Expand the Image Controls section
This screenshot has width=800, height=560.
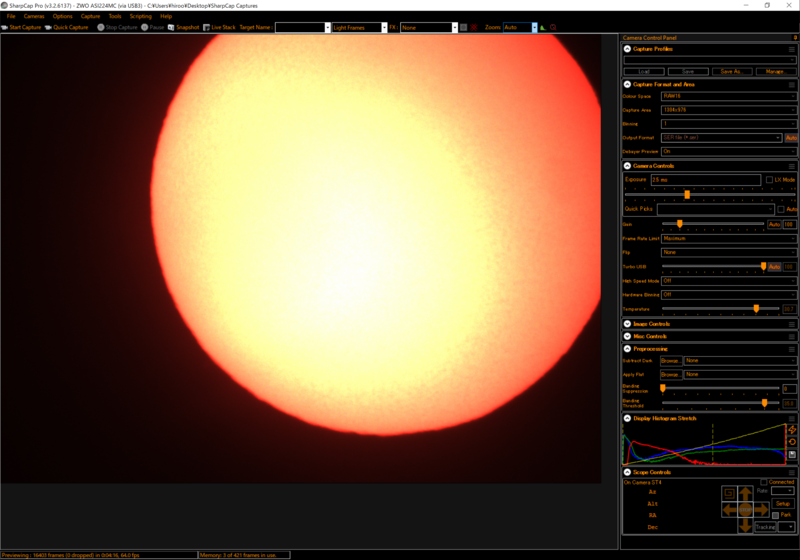click(627, 324)
